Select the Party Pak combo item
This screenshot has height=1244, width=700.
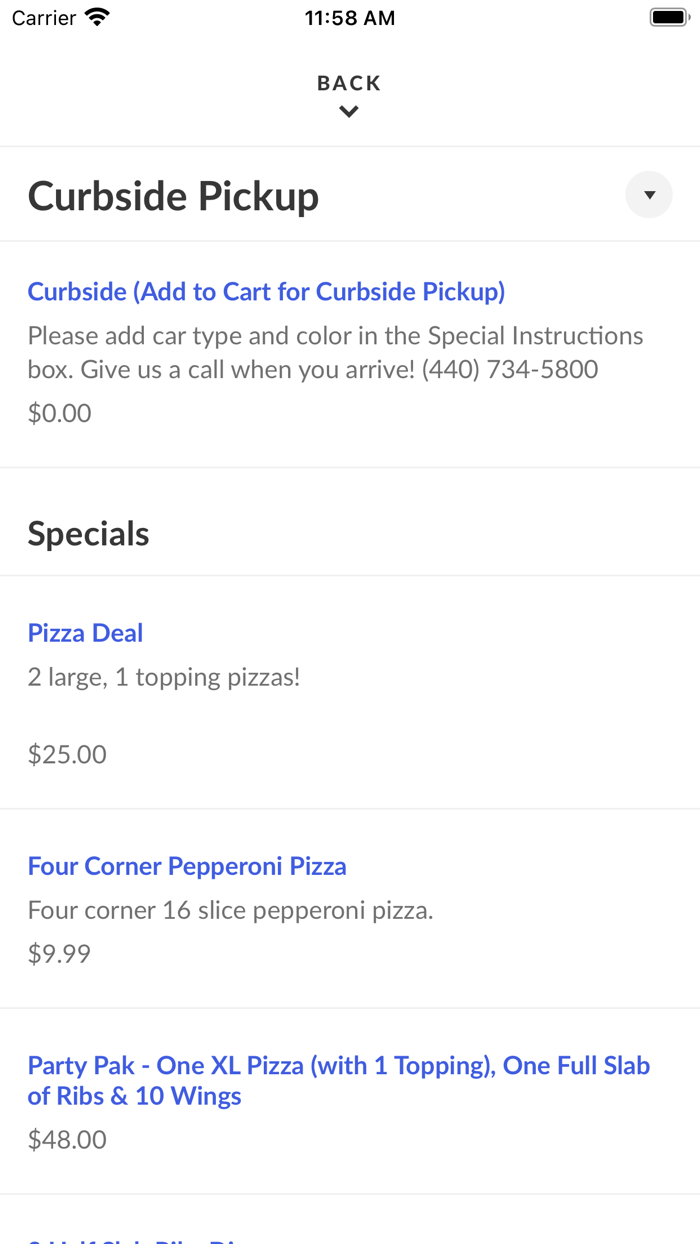(x=339, y=1080)
